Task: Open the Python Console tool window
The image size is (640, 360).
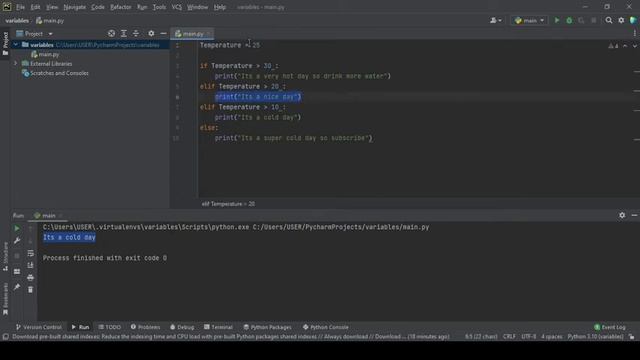Action: coord(325,327)
